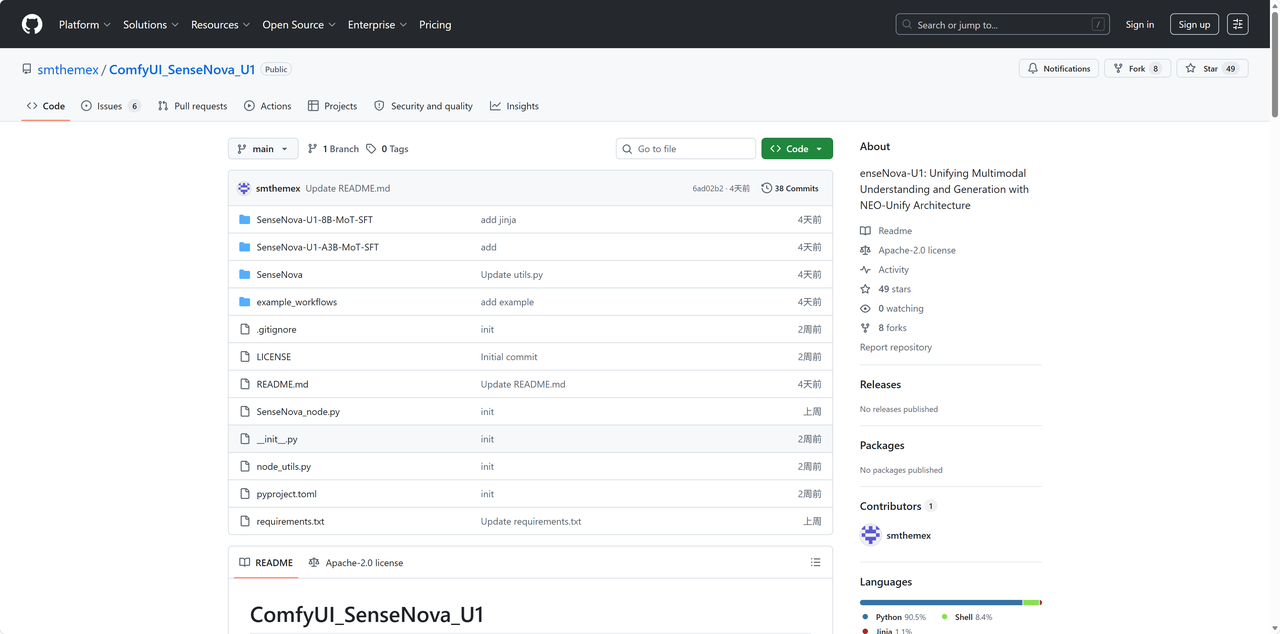Open the Open Source dropdown
The image size is (1280, 634).
(x=299, y=25)
